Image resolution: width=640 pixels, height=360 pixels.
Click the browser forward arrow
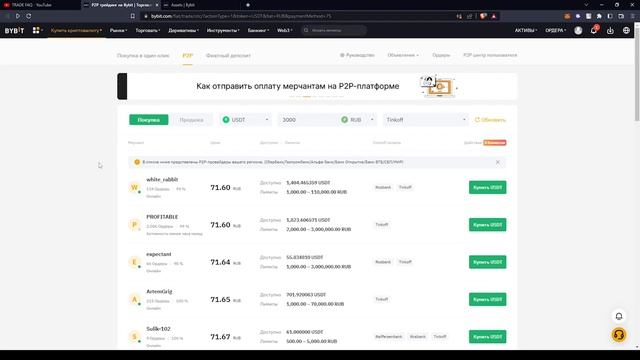(18, 16)
